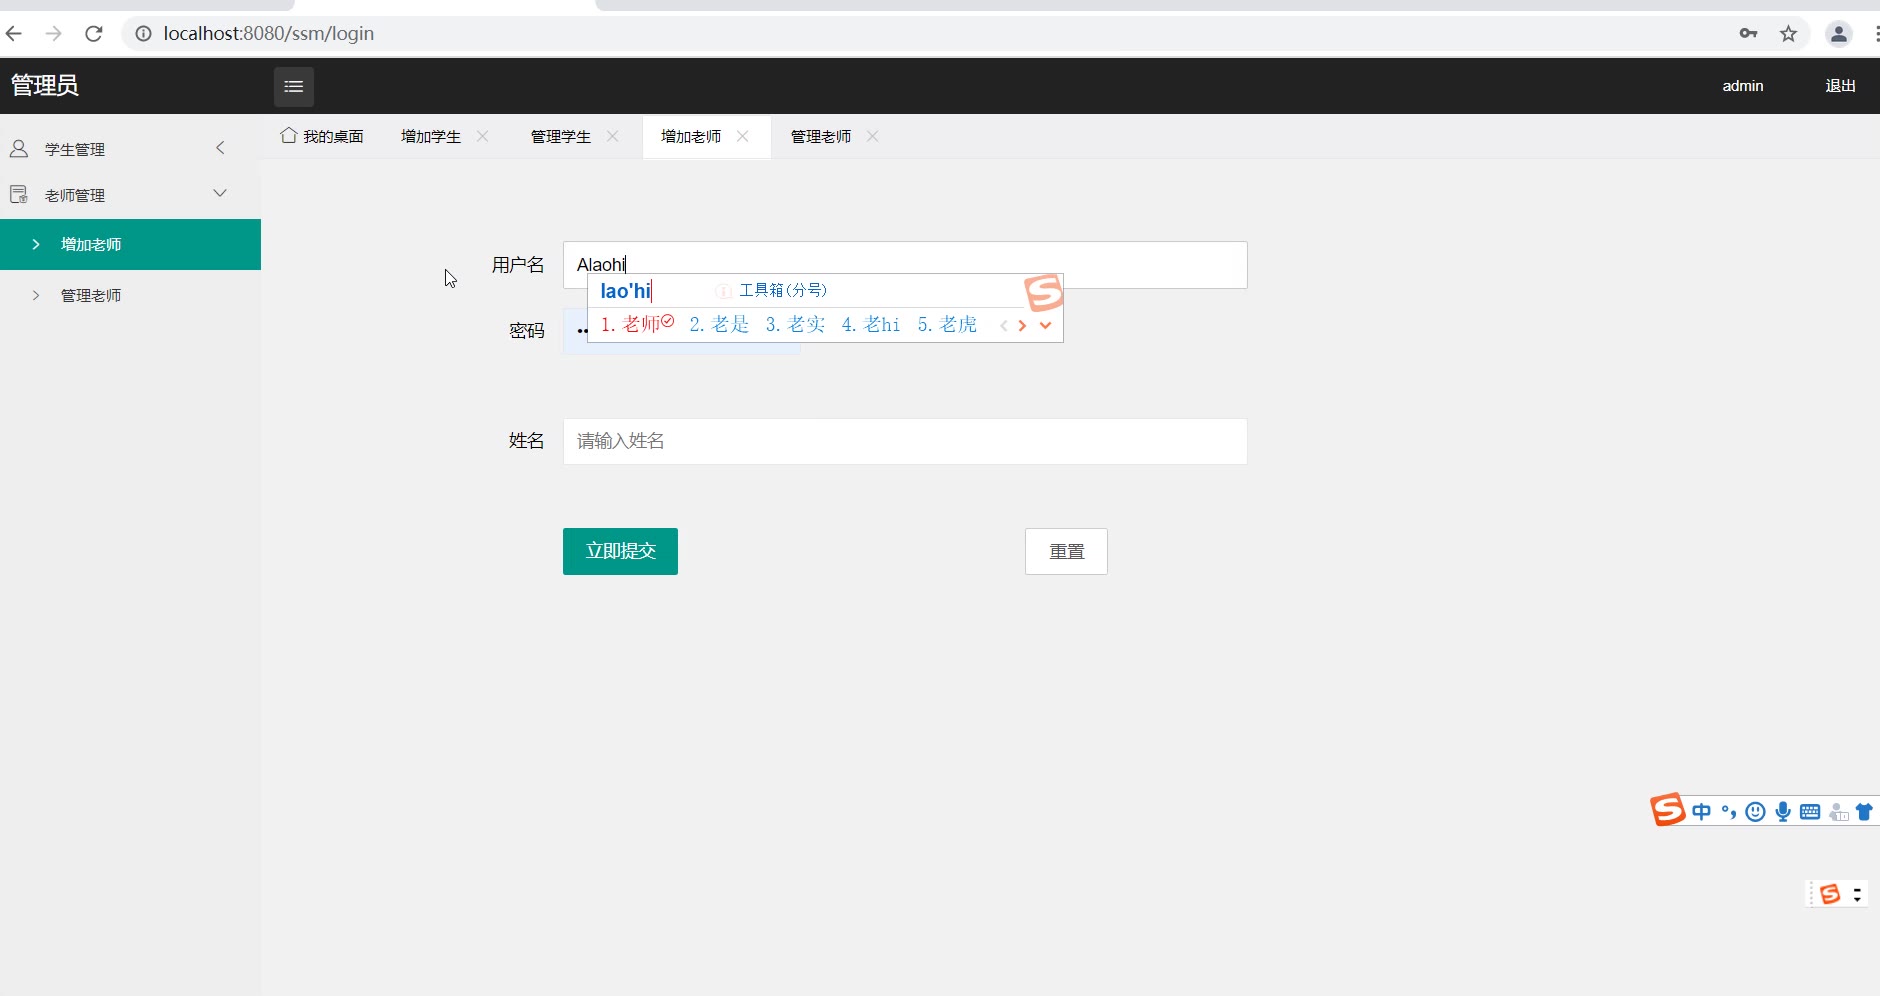Select candidate 5. 老虎
The width and height of the screenshot is (1880, 996).
click(x=947, y=324)
